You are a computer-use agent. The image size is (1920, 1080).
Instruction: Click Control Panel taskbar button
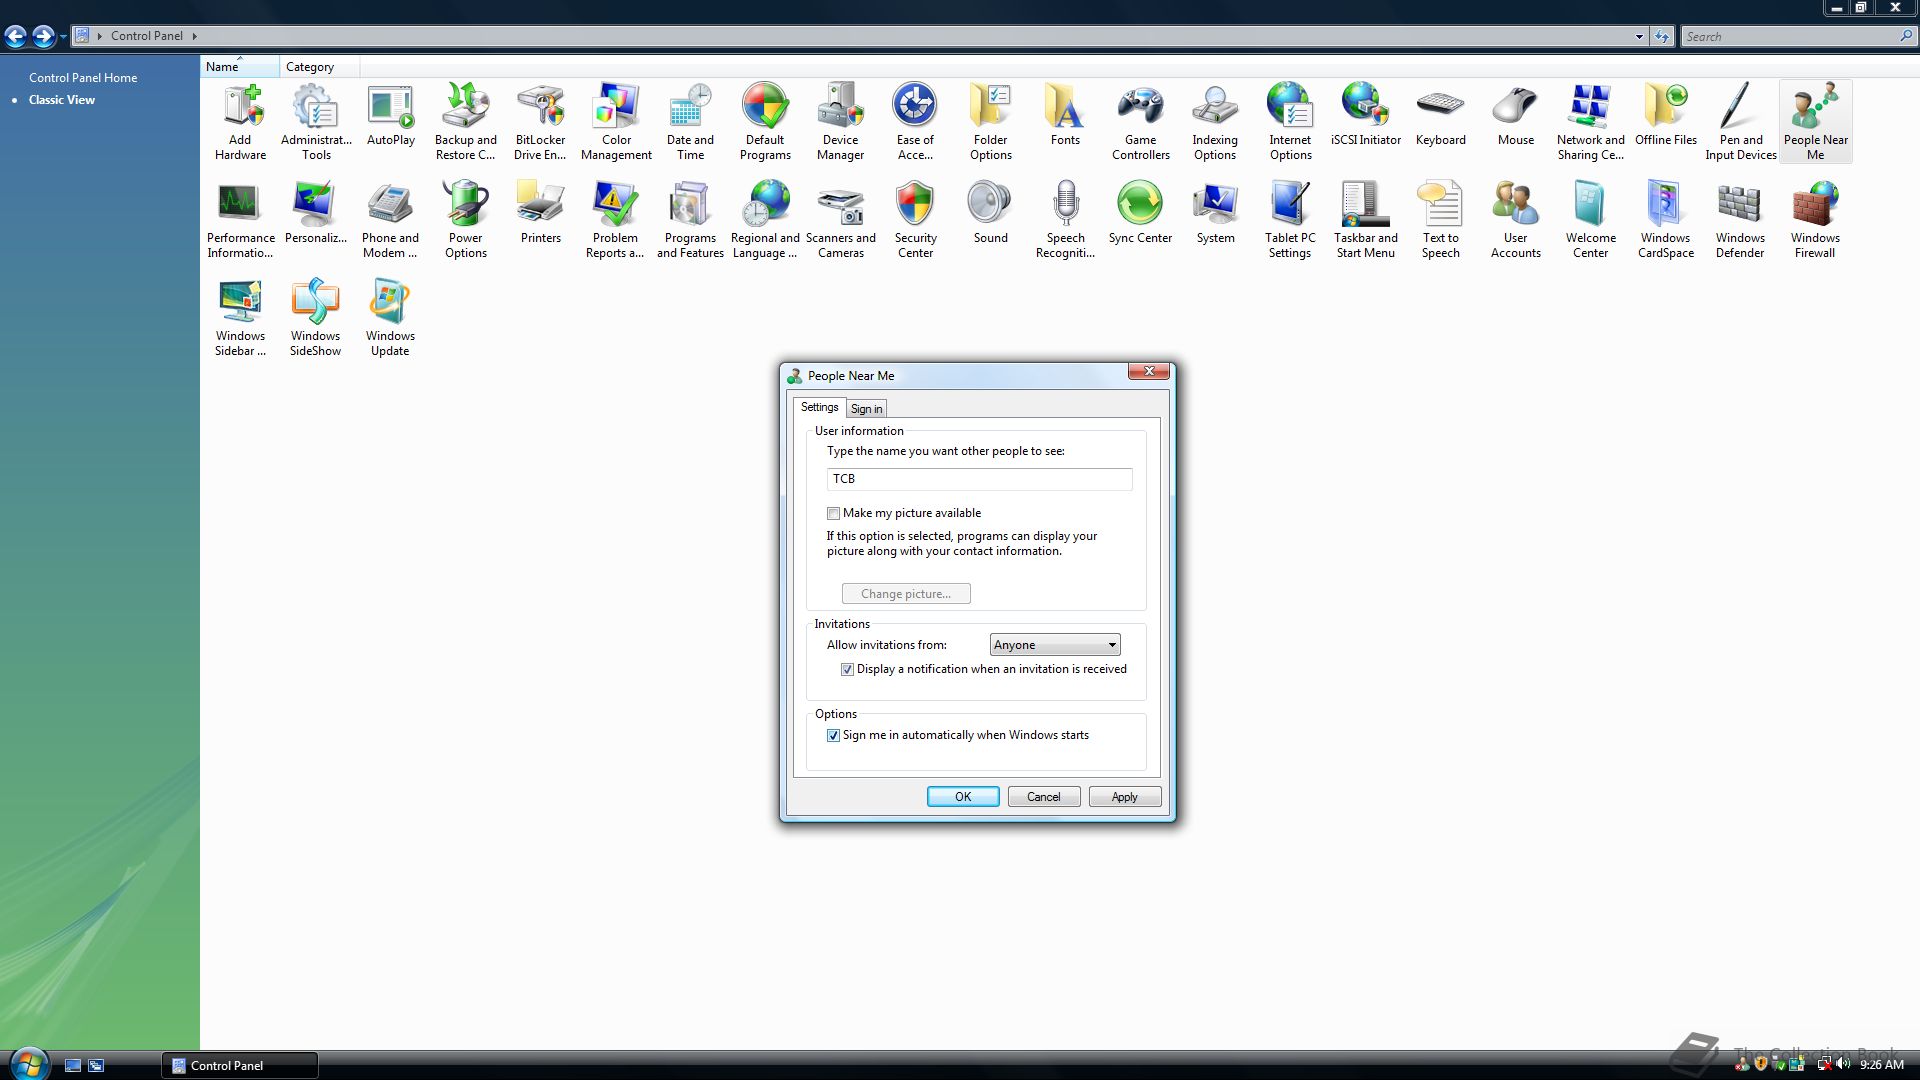[x=240, y=1065]
